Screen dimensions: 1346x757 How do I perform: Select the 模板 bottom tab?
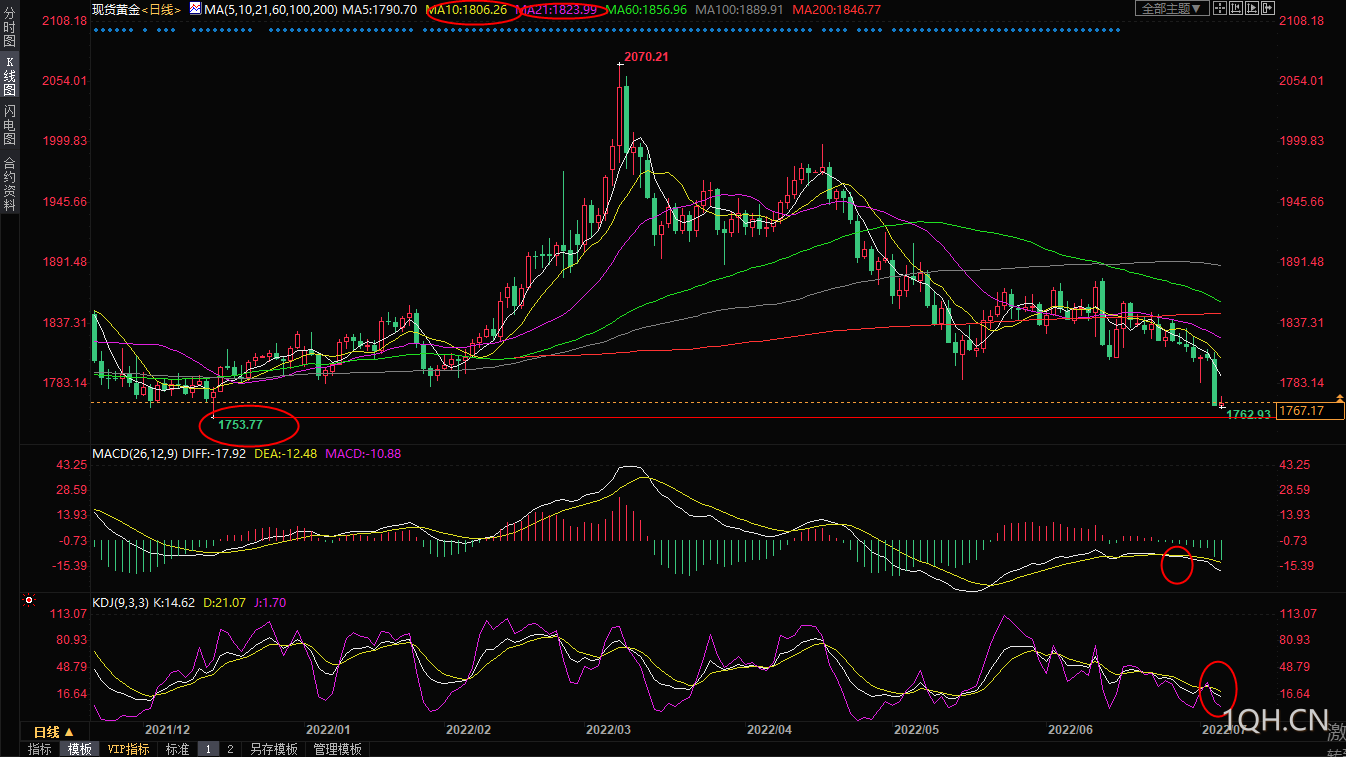(x=80, y=749)
